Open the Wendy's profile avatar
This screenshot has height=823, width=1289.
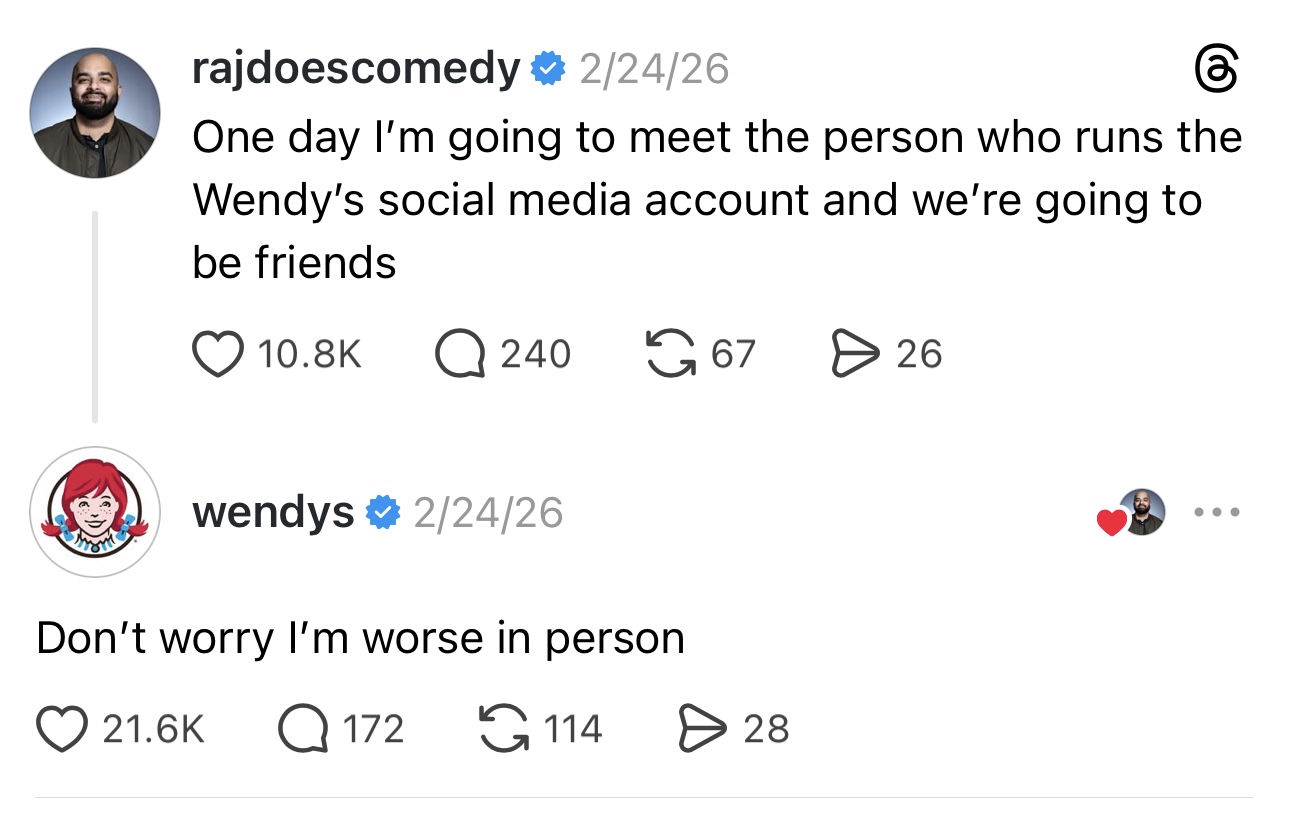[x=94, y=512]
